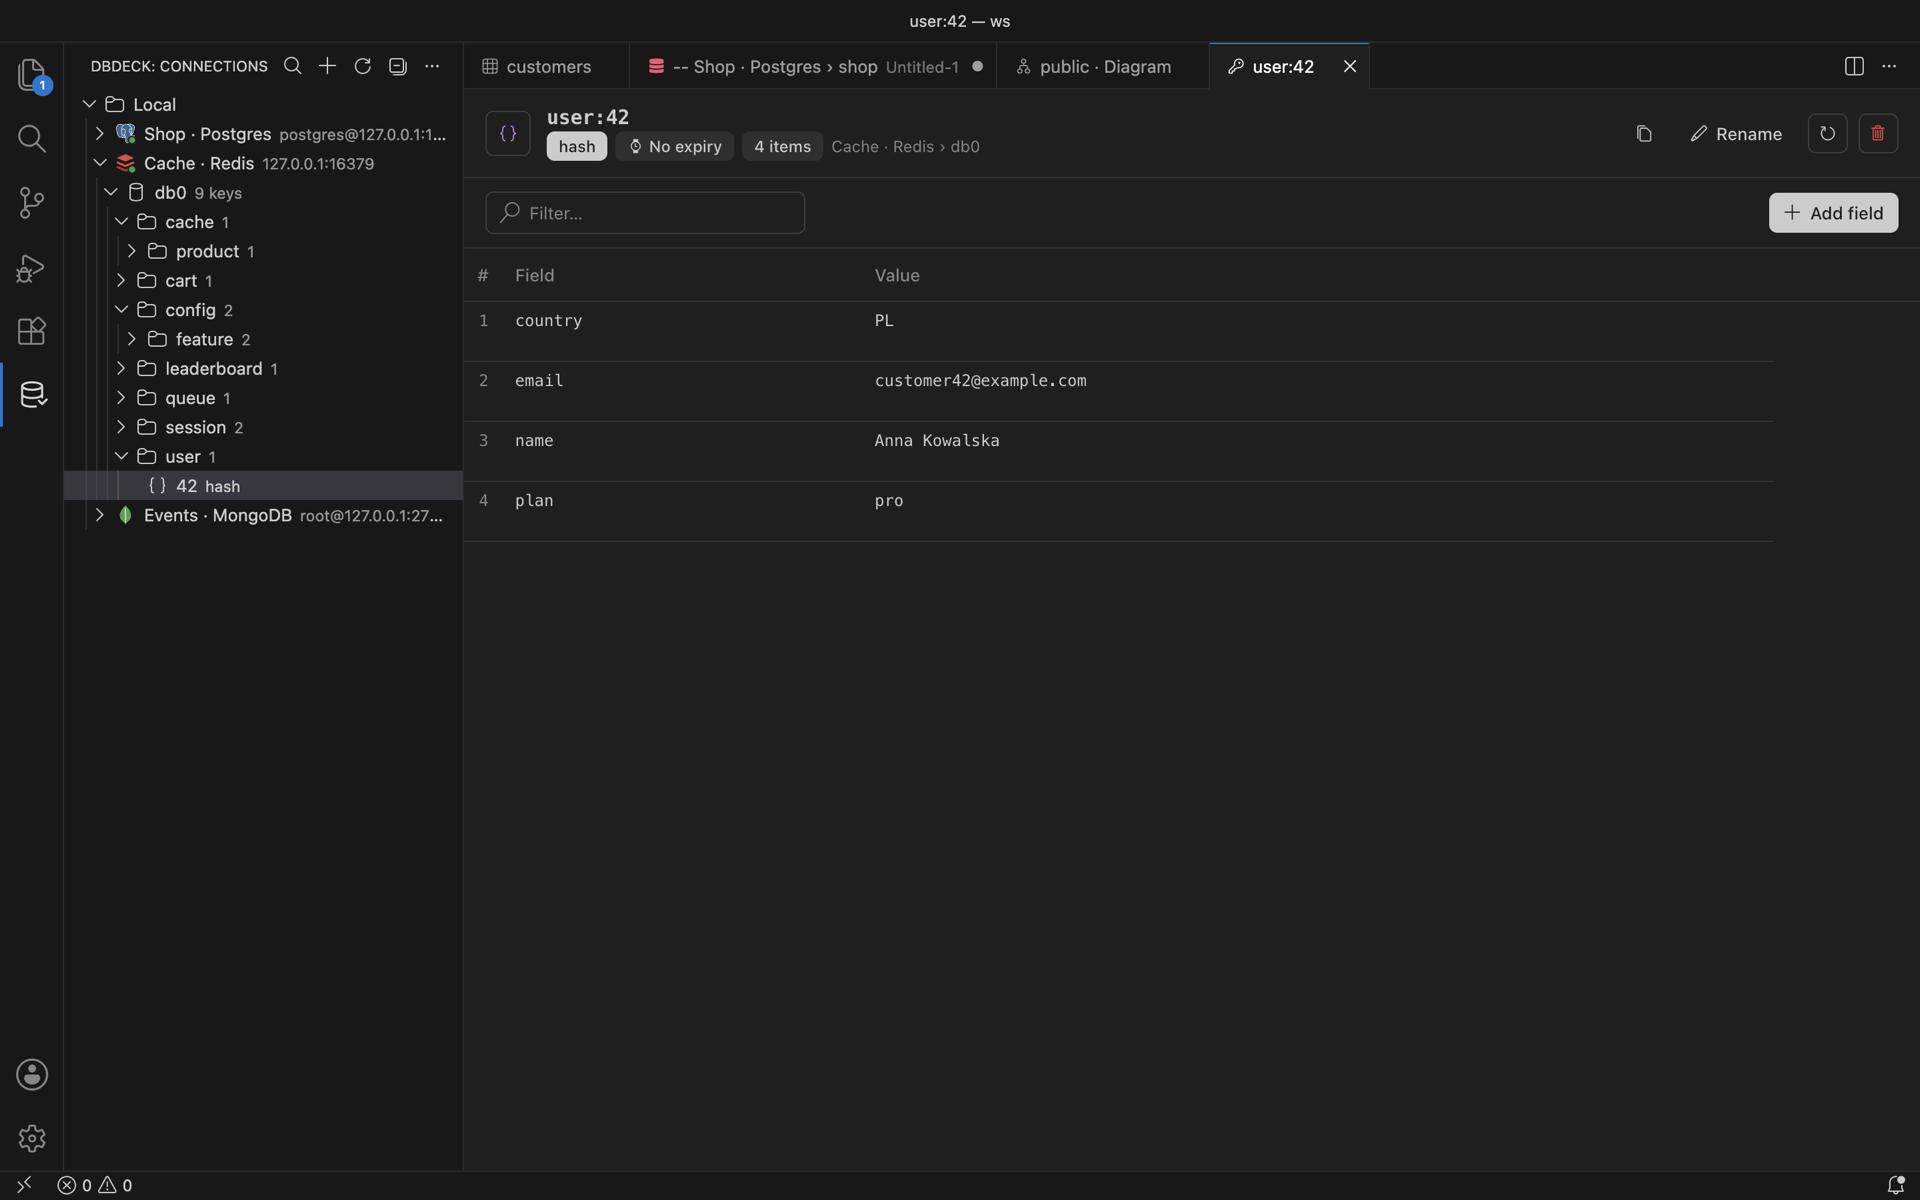This screenshot has width=1920, height=1200.
Task: Search connections with the magnifier icon
Action: [x=292, y=66]
